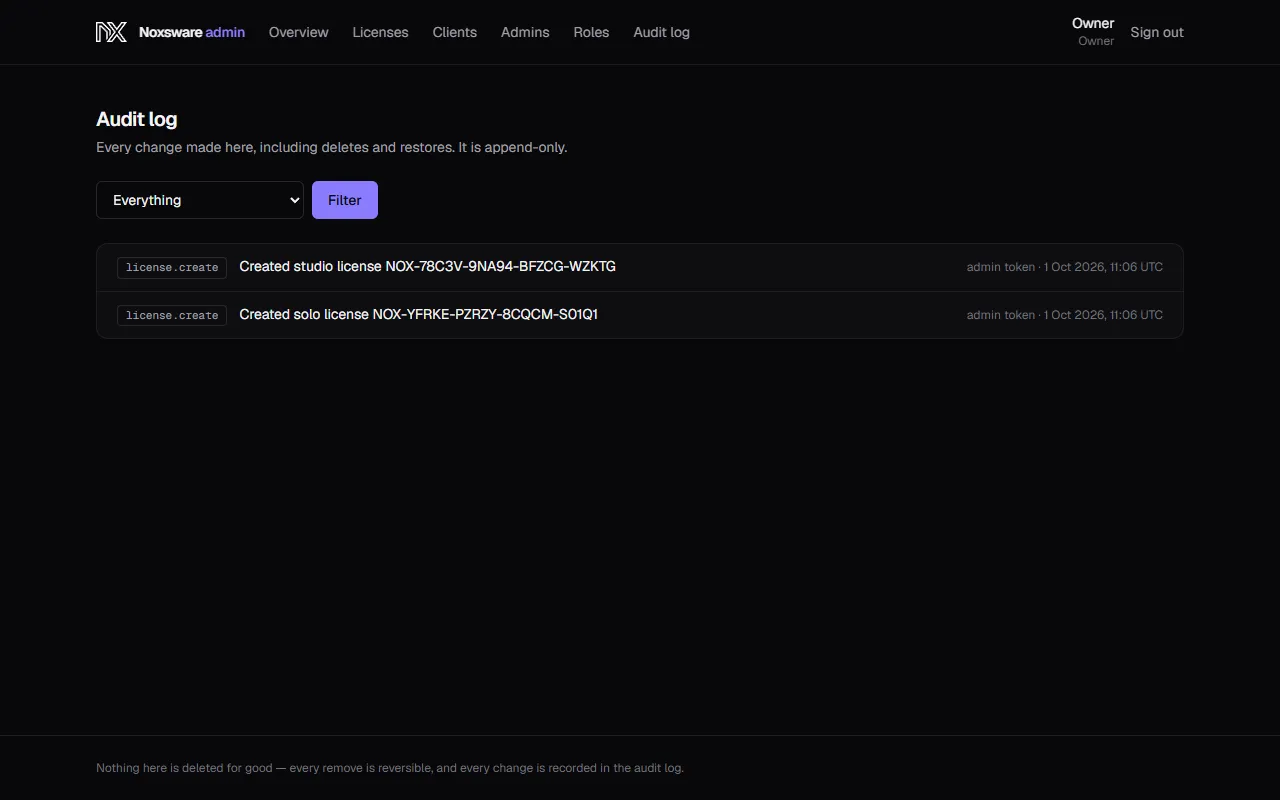Select the Audit log nav item
The height and width of the screenshot is (800, 1280).
661,32
